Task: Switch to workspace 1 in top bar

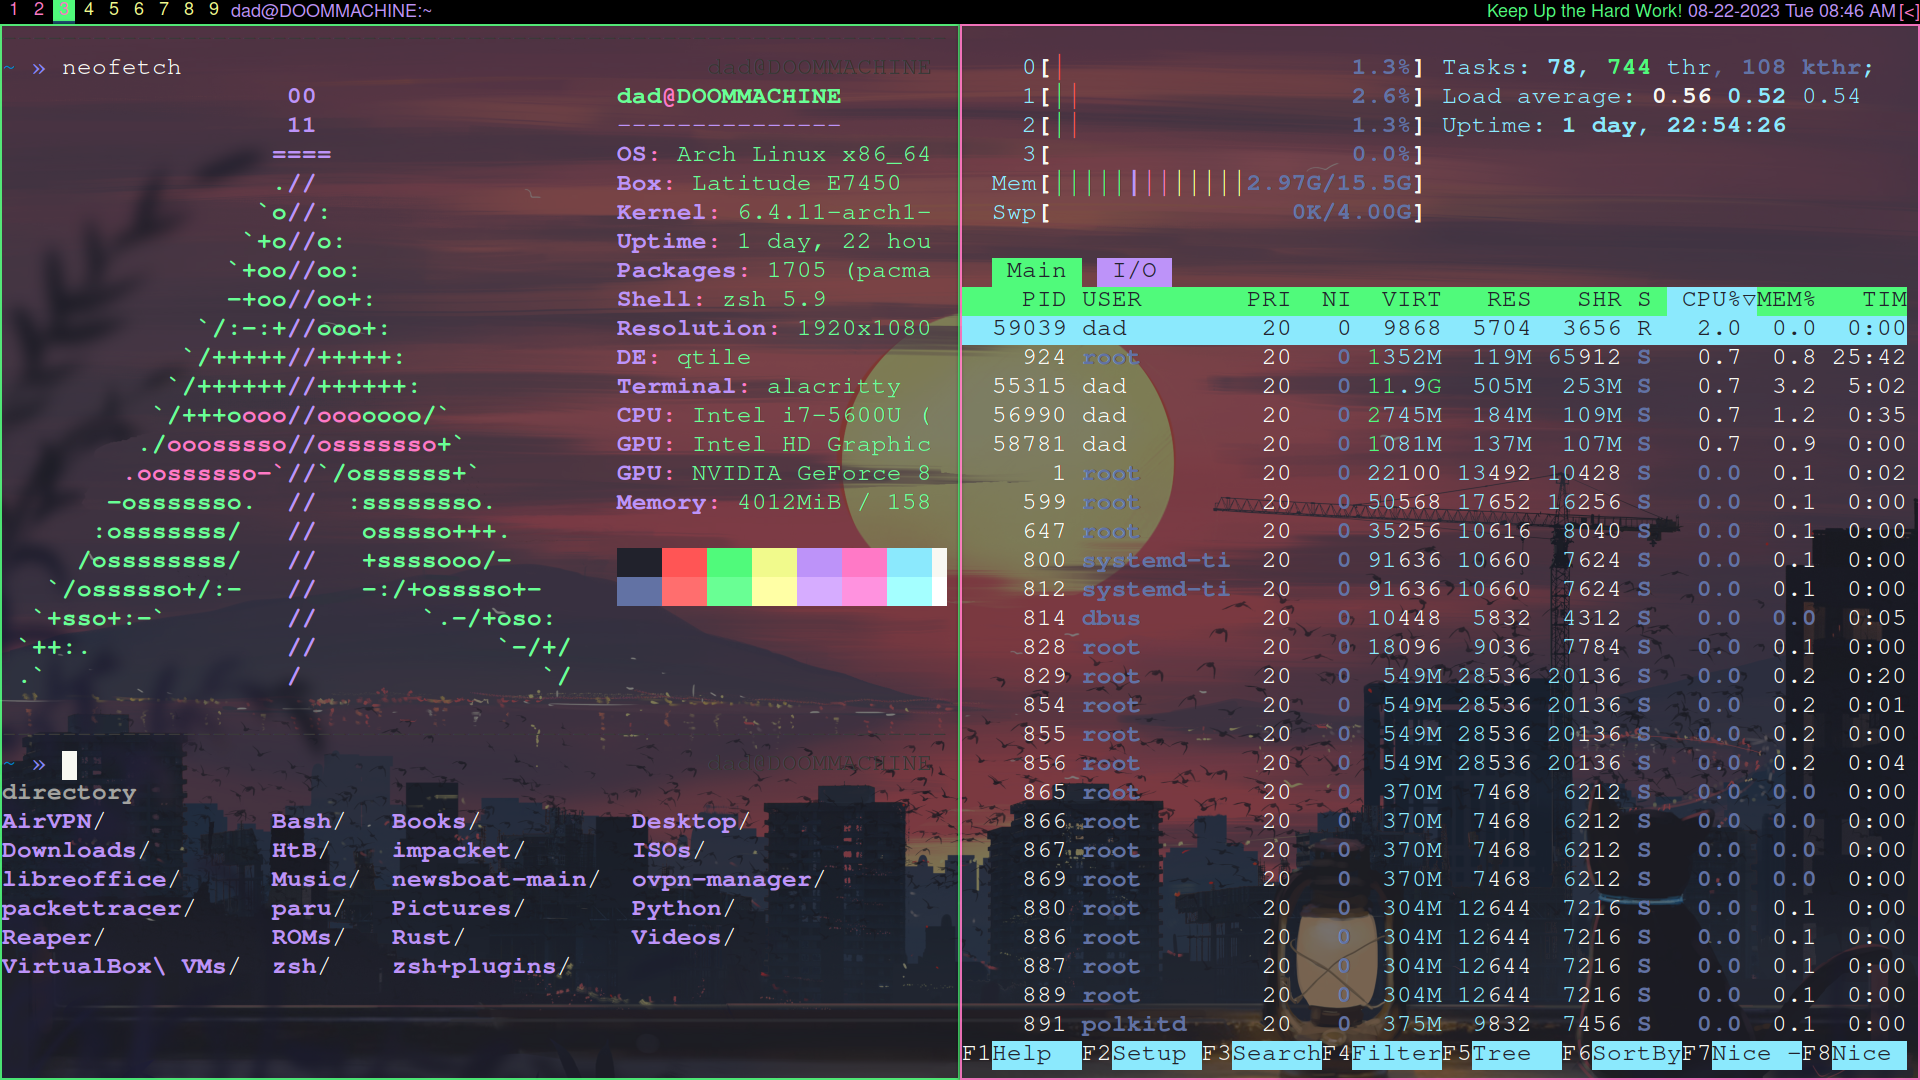Action: click(14, 10)
